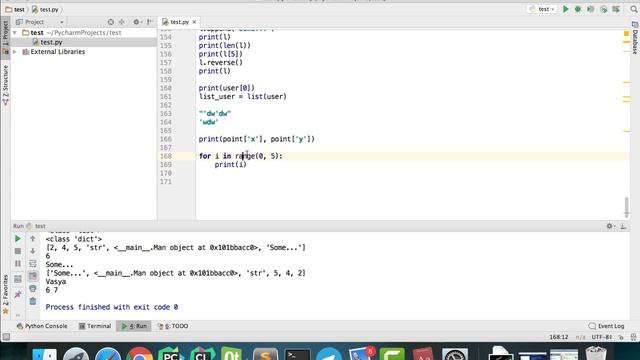Click the yellow inspection indicator square
Viewport: 640px width, 360px height.
[x=626, y=34]
